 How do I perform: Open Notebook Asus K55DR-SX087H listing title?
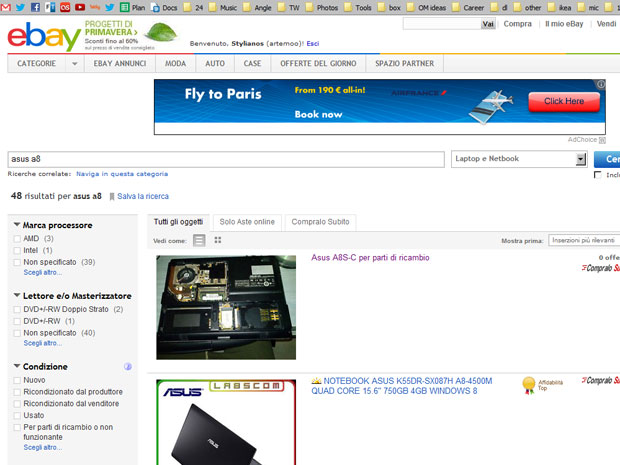click(402, 386)
